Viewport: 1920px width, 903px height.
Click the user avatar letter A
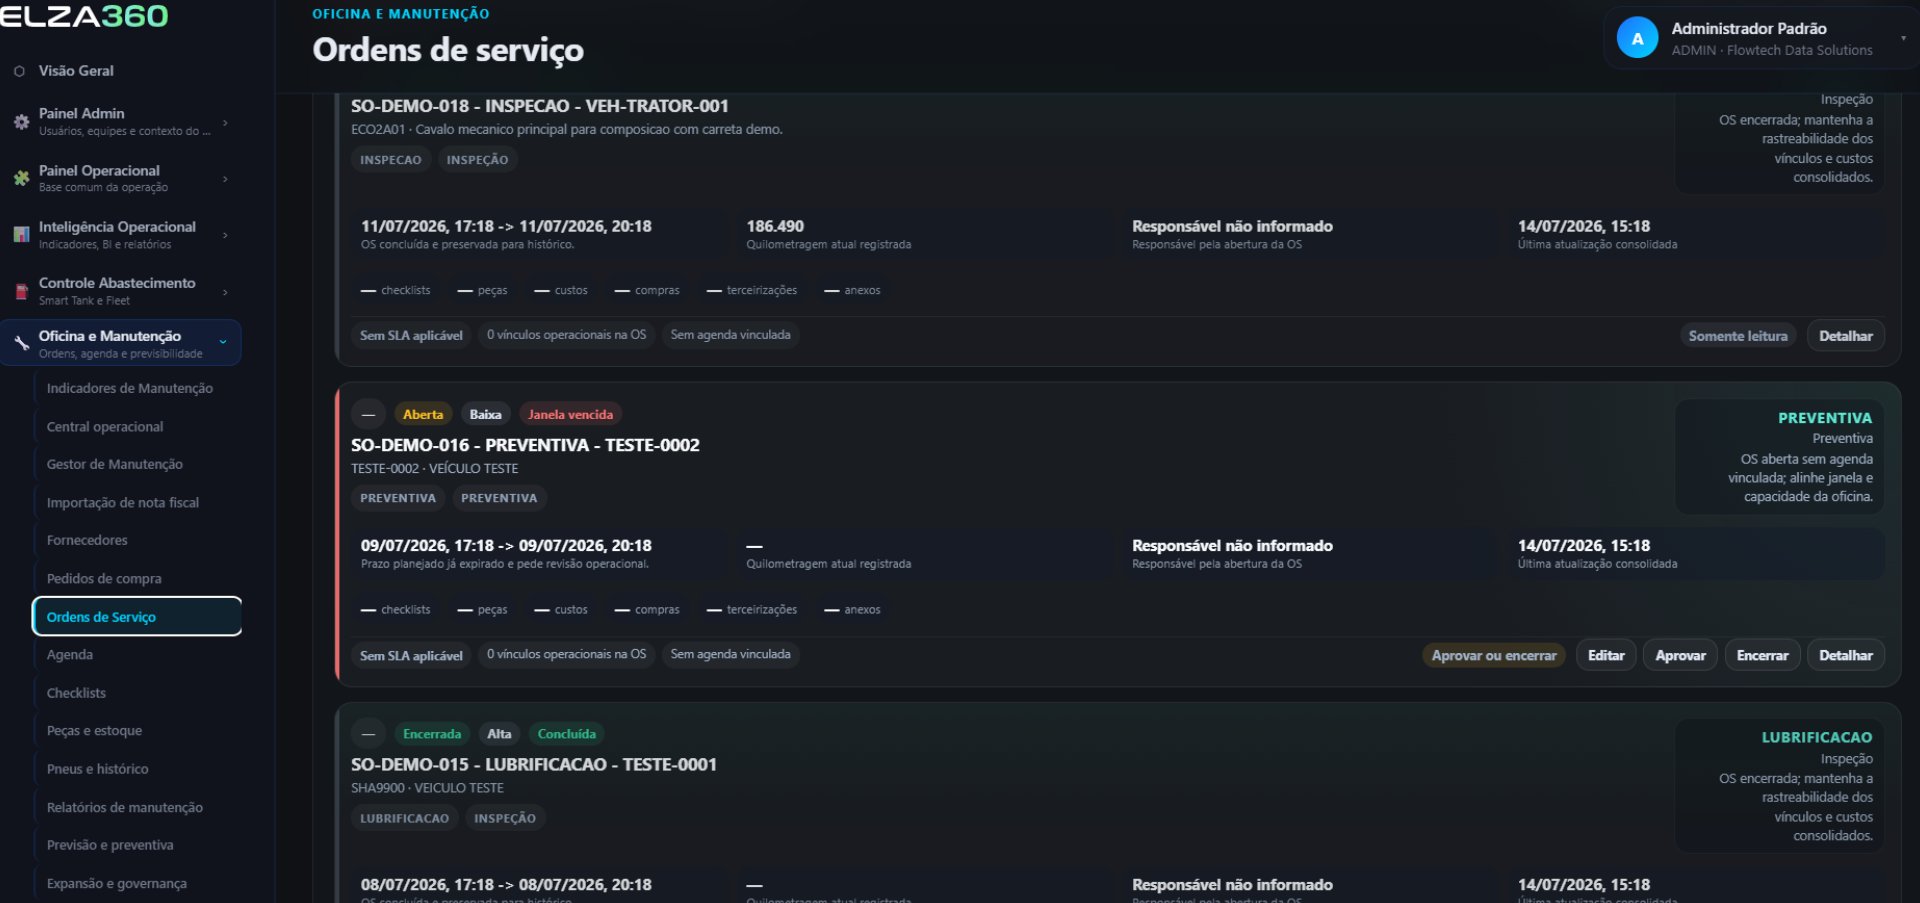pyautogui.click(x=1637, y=39)
